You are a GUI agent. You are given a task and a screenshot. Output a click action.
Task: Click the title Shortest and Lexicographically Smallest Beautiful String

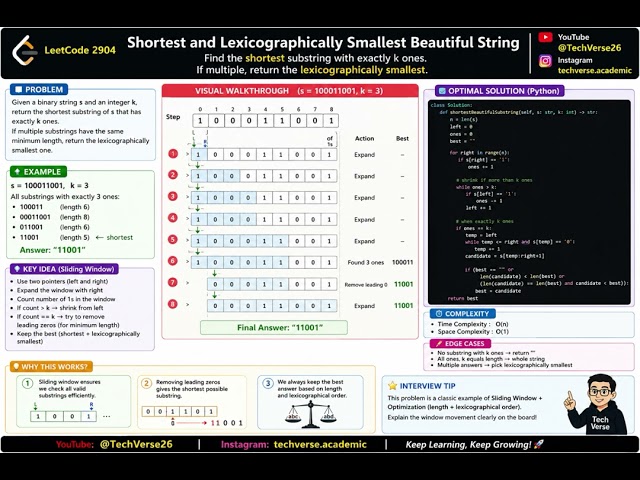point(323,42)
